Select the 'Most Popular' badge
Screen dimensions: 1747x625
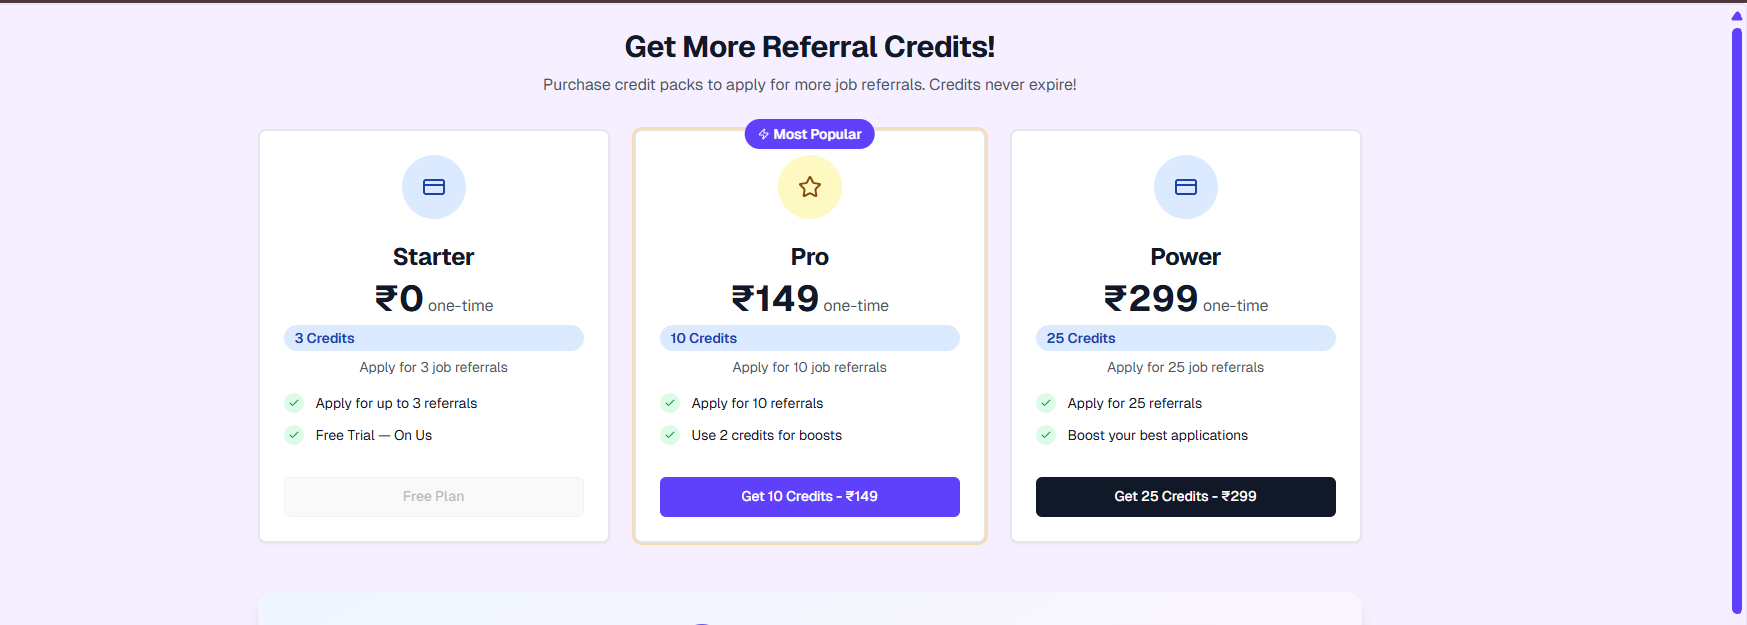(810, 134)
